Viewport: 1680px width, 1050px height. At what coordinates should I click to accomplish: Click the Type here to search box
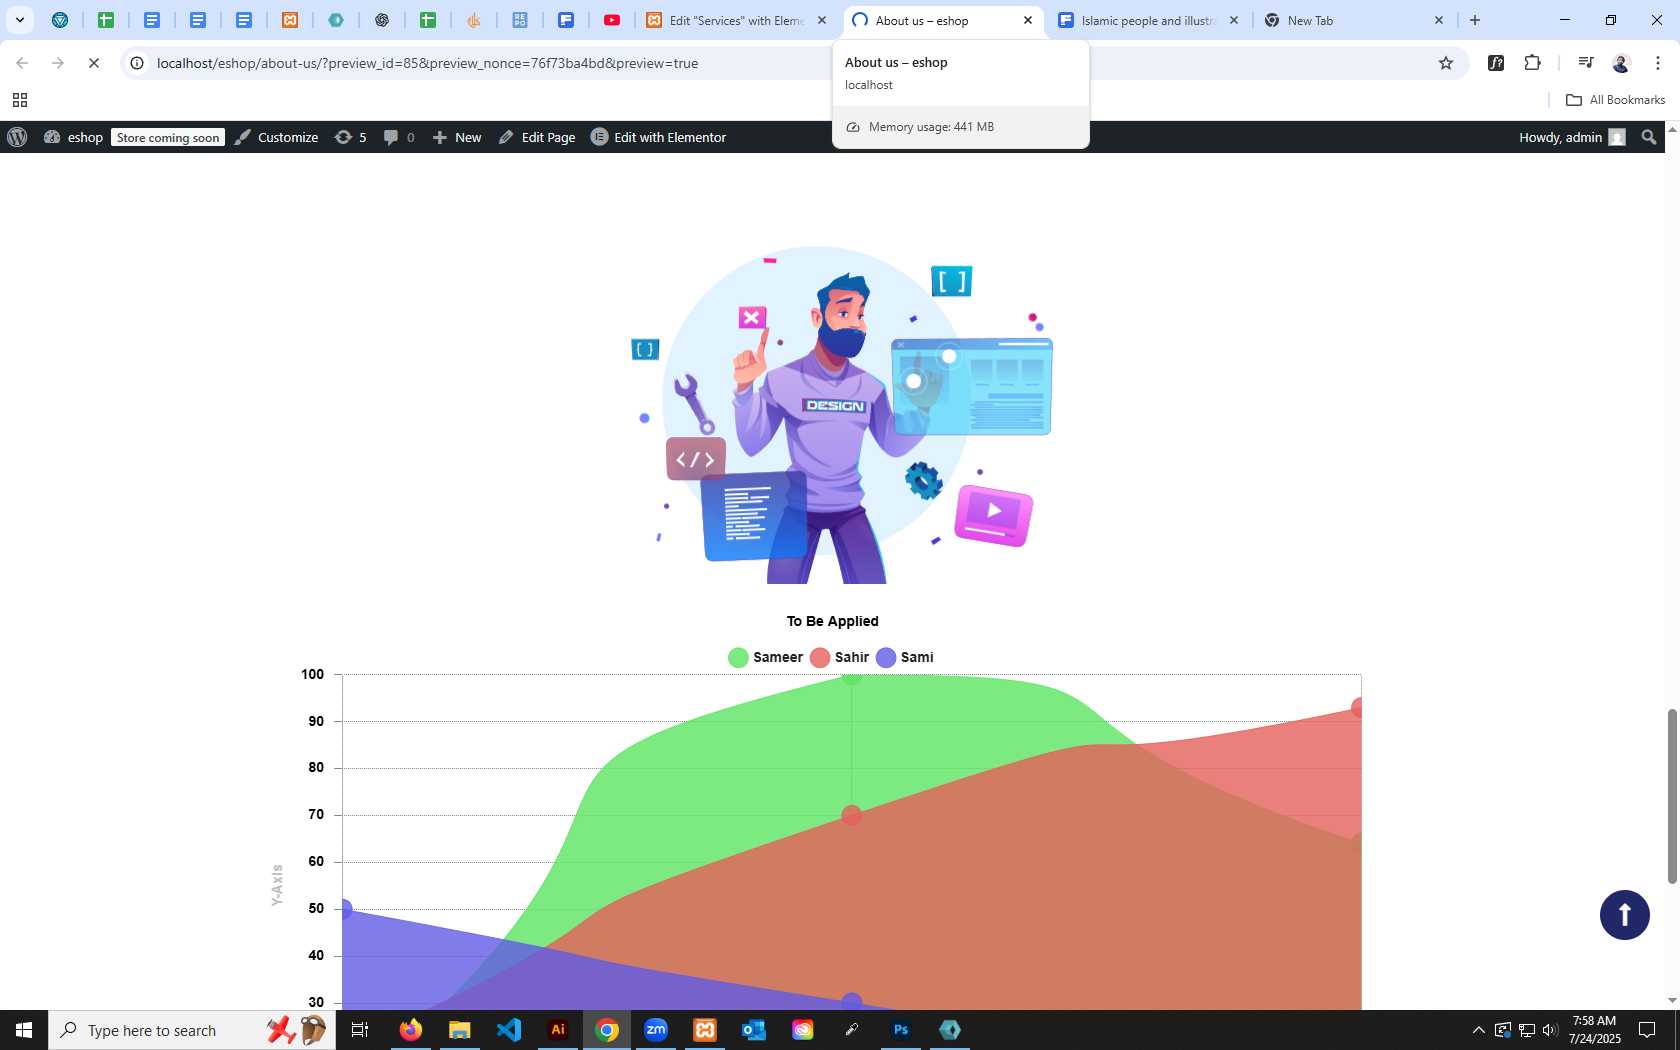(192, 1030)
